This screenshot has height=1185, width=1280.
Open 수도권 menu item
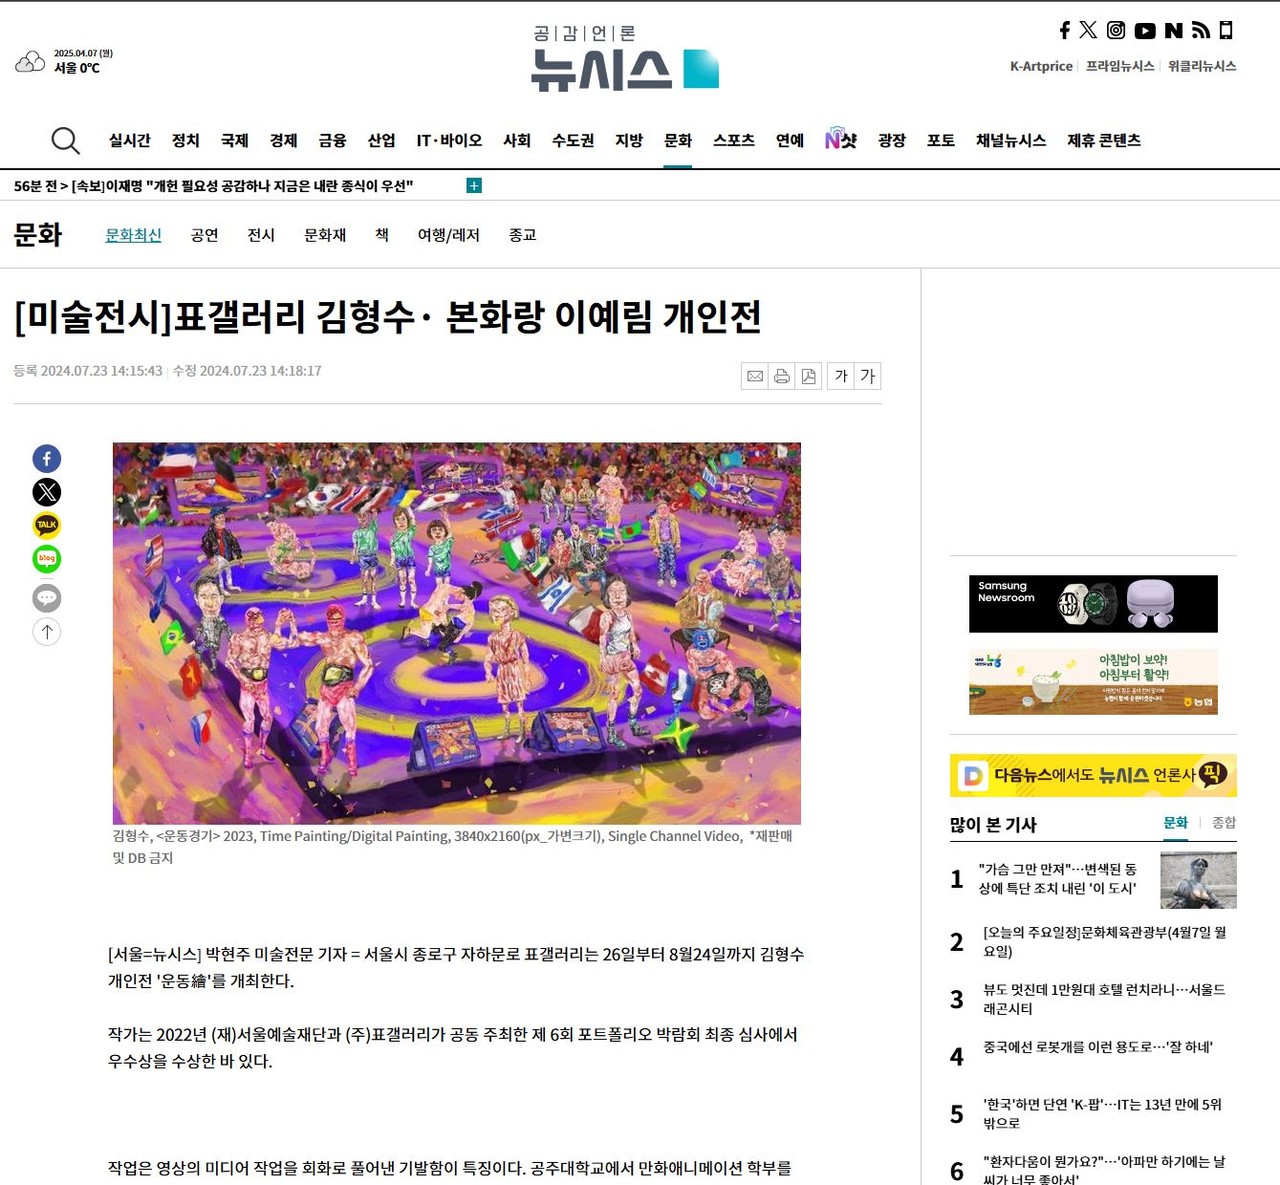(x=573, y=141)
